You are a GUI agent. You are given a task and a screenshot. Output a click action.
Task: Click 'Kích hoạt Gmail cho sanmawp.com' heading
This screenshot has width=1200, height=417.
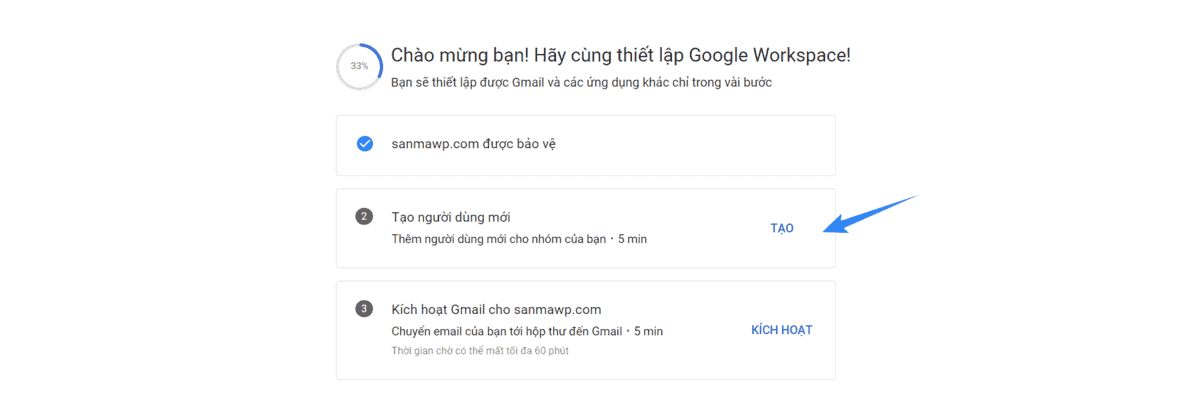[496, 309]
